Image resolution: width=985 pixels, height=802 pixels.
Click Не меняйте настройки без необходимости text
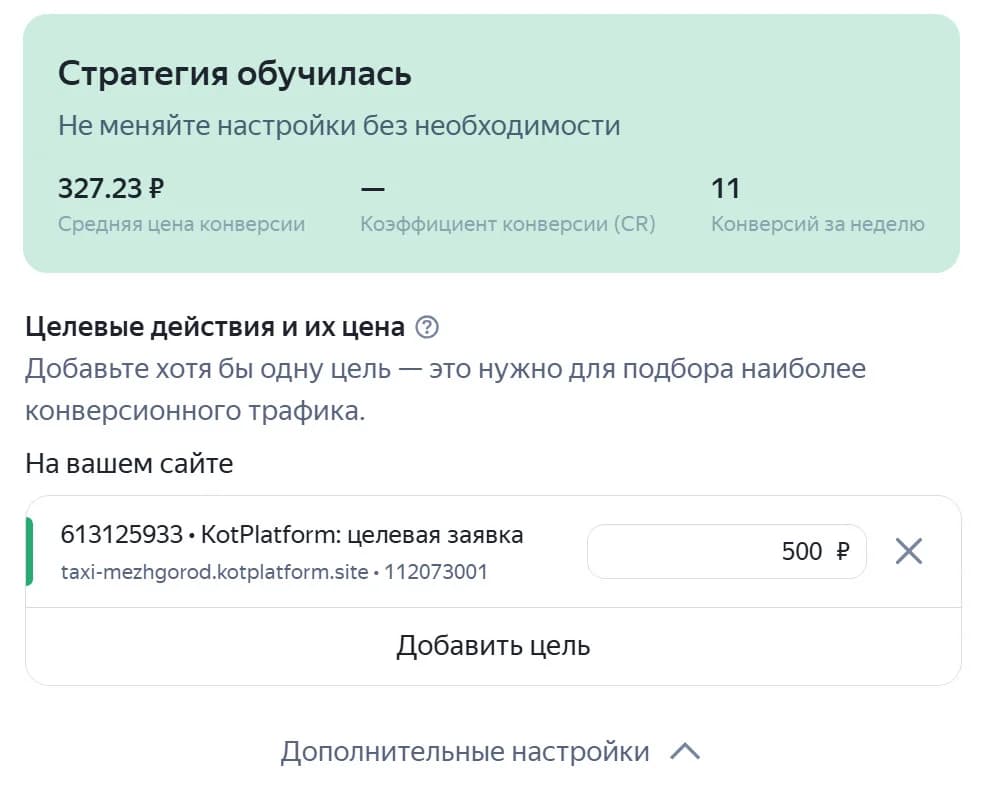pyautogui.click(x=339, y=126)
